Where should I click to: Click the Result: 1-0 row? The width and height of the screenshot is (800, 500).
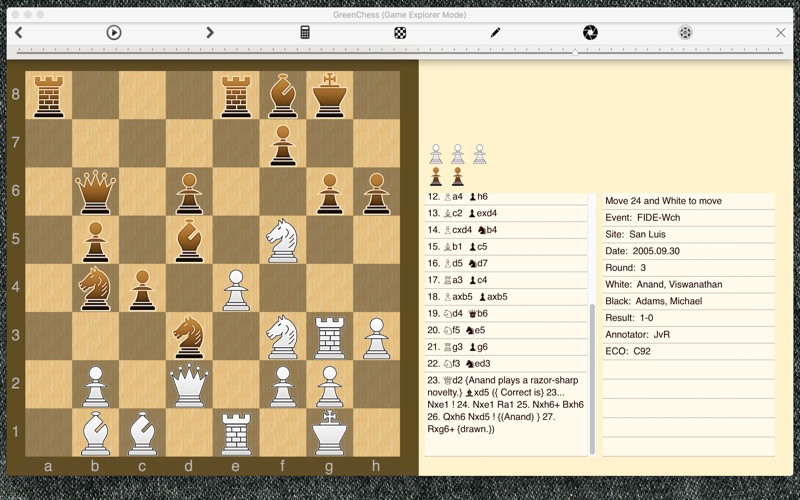[x=688, y=318]
